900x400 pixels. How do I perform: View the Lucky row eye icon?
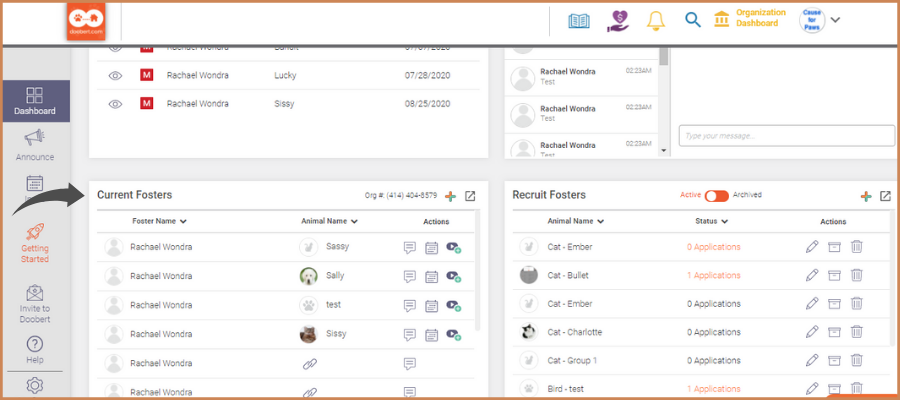point(115,75)
